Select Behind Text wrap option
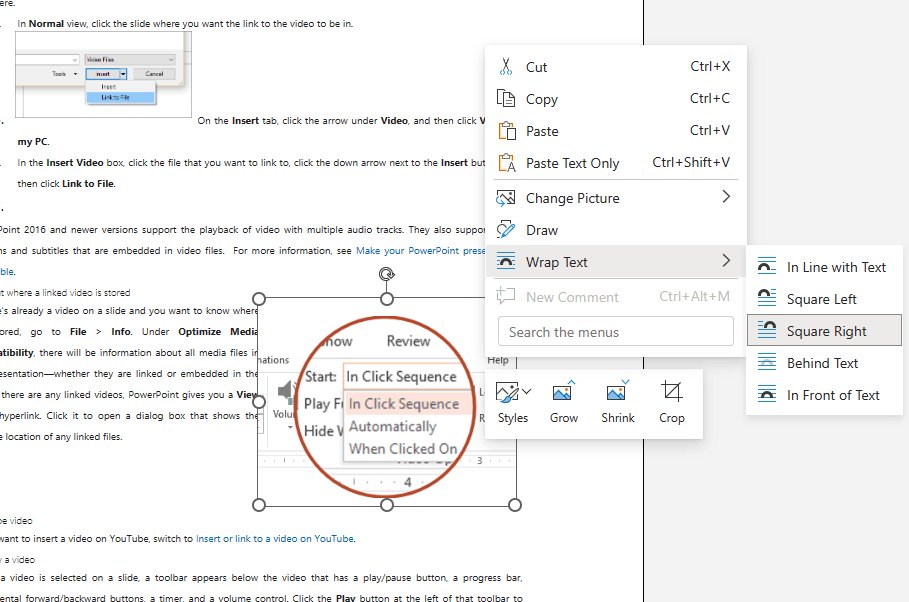Screen dimensions: 909x602 (824, 362)
